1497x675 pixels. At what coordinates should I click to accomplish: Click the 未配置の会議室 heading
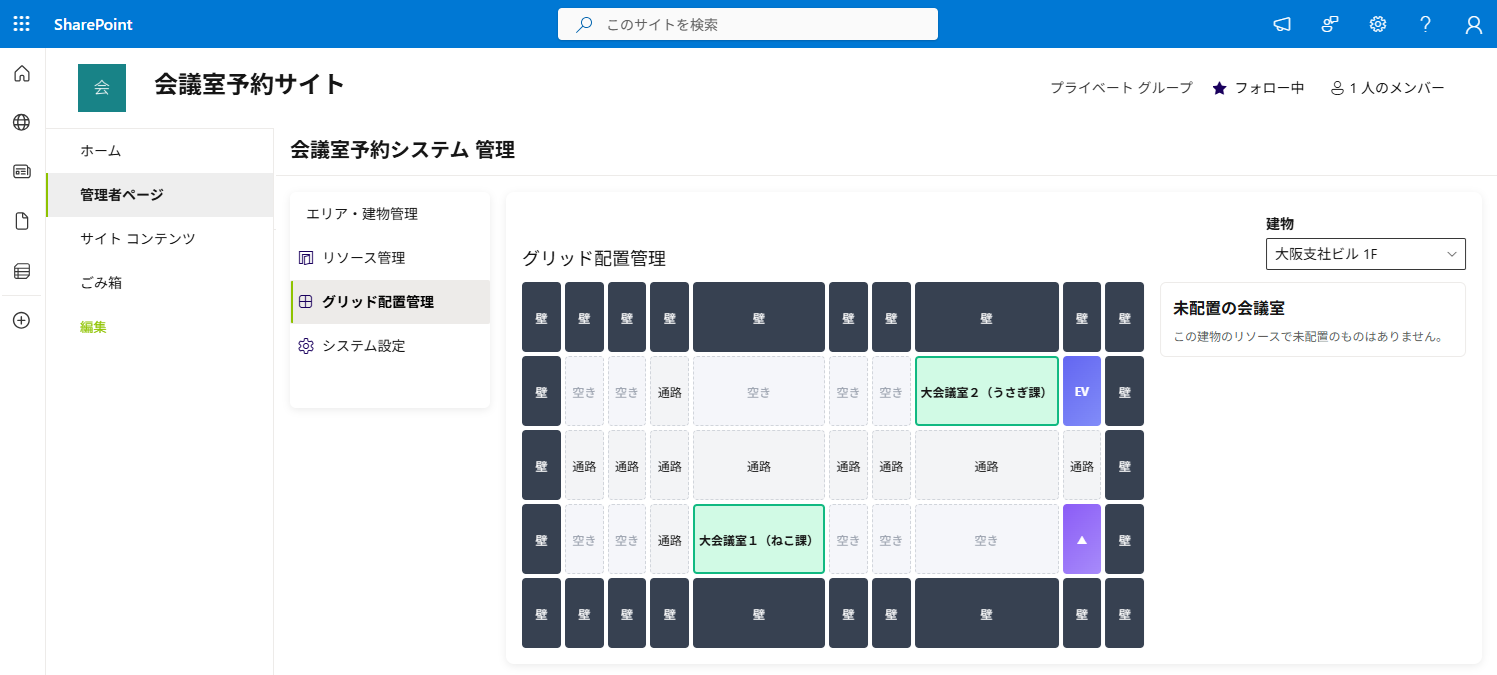click(1228, 308)
